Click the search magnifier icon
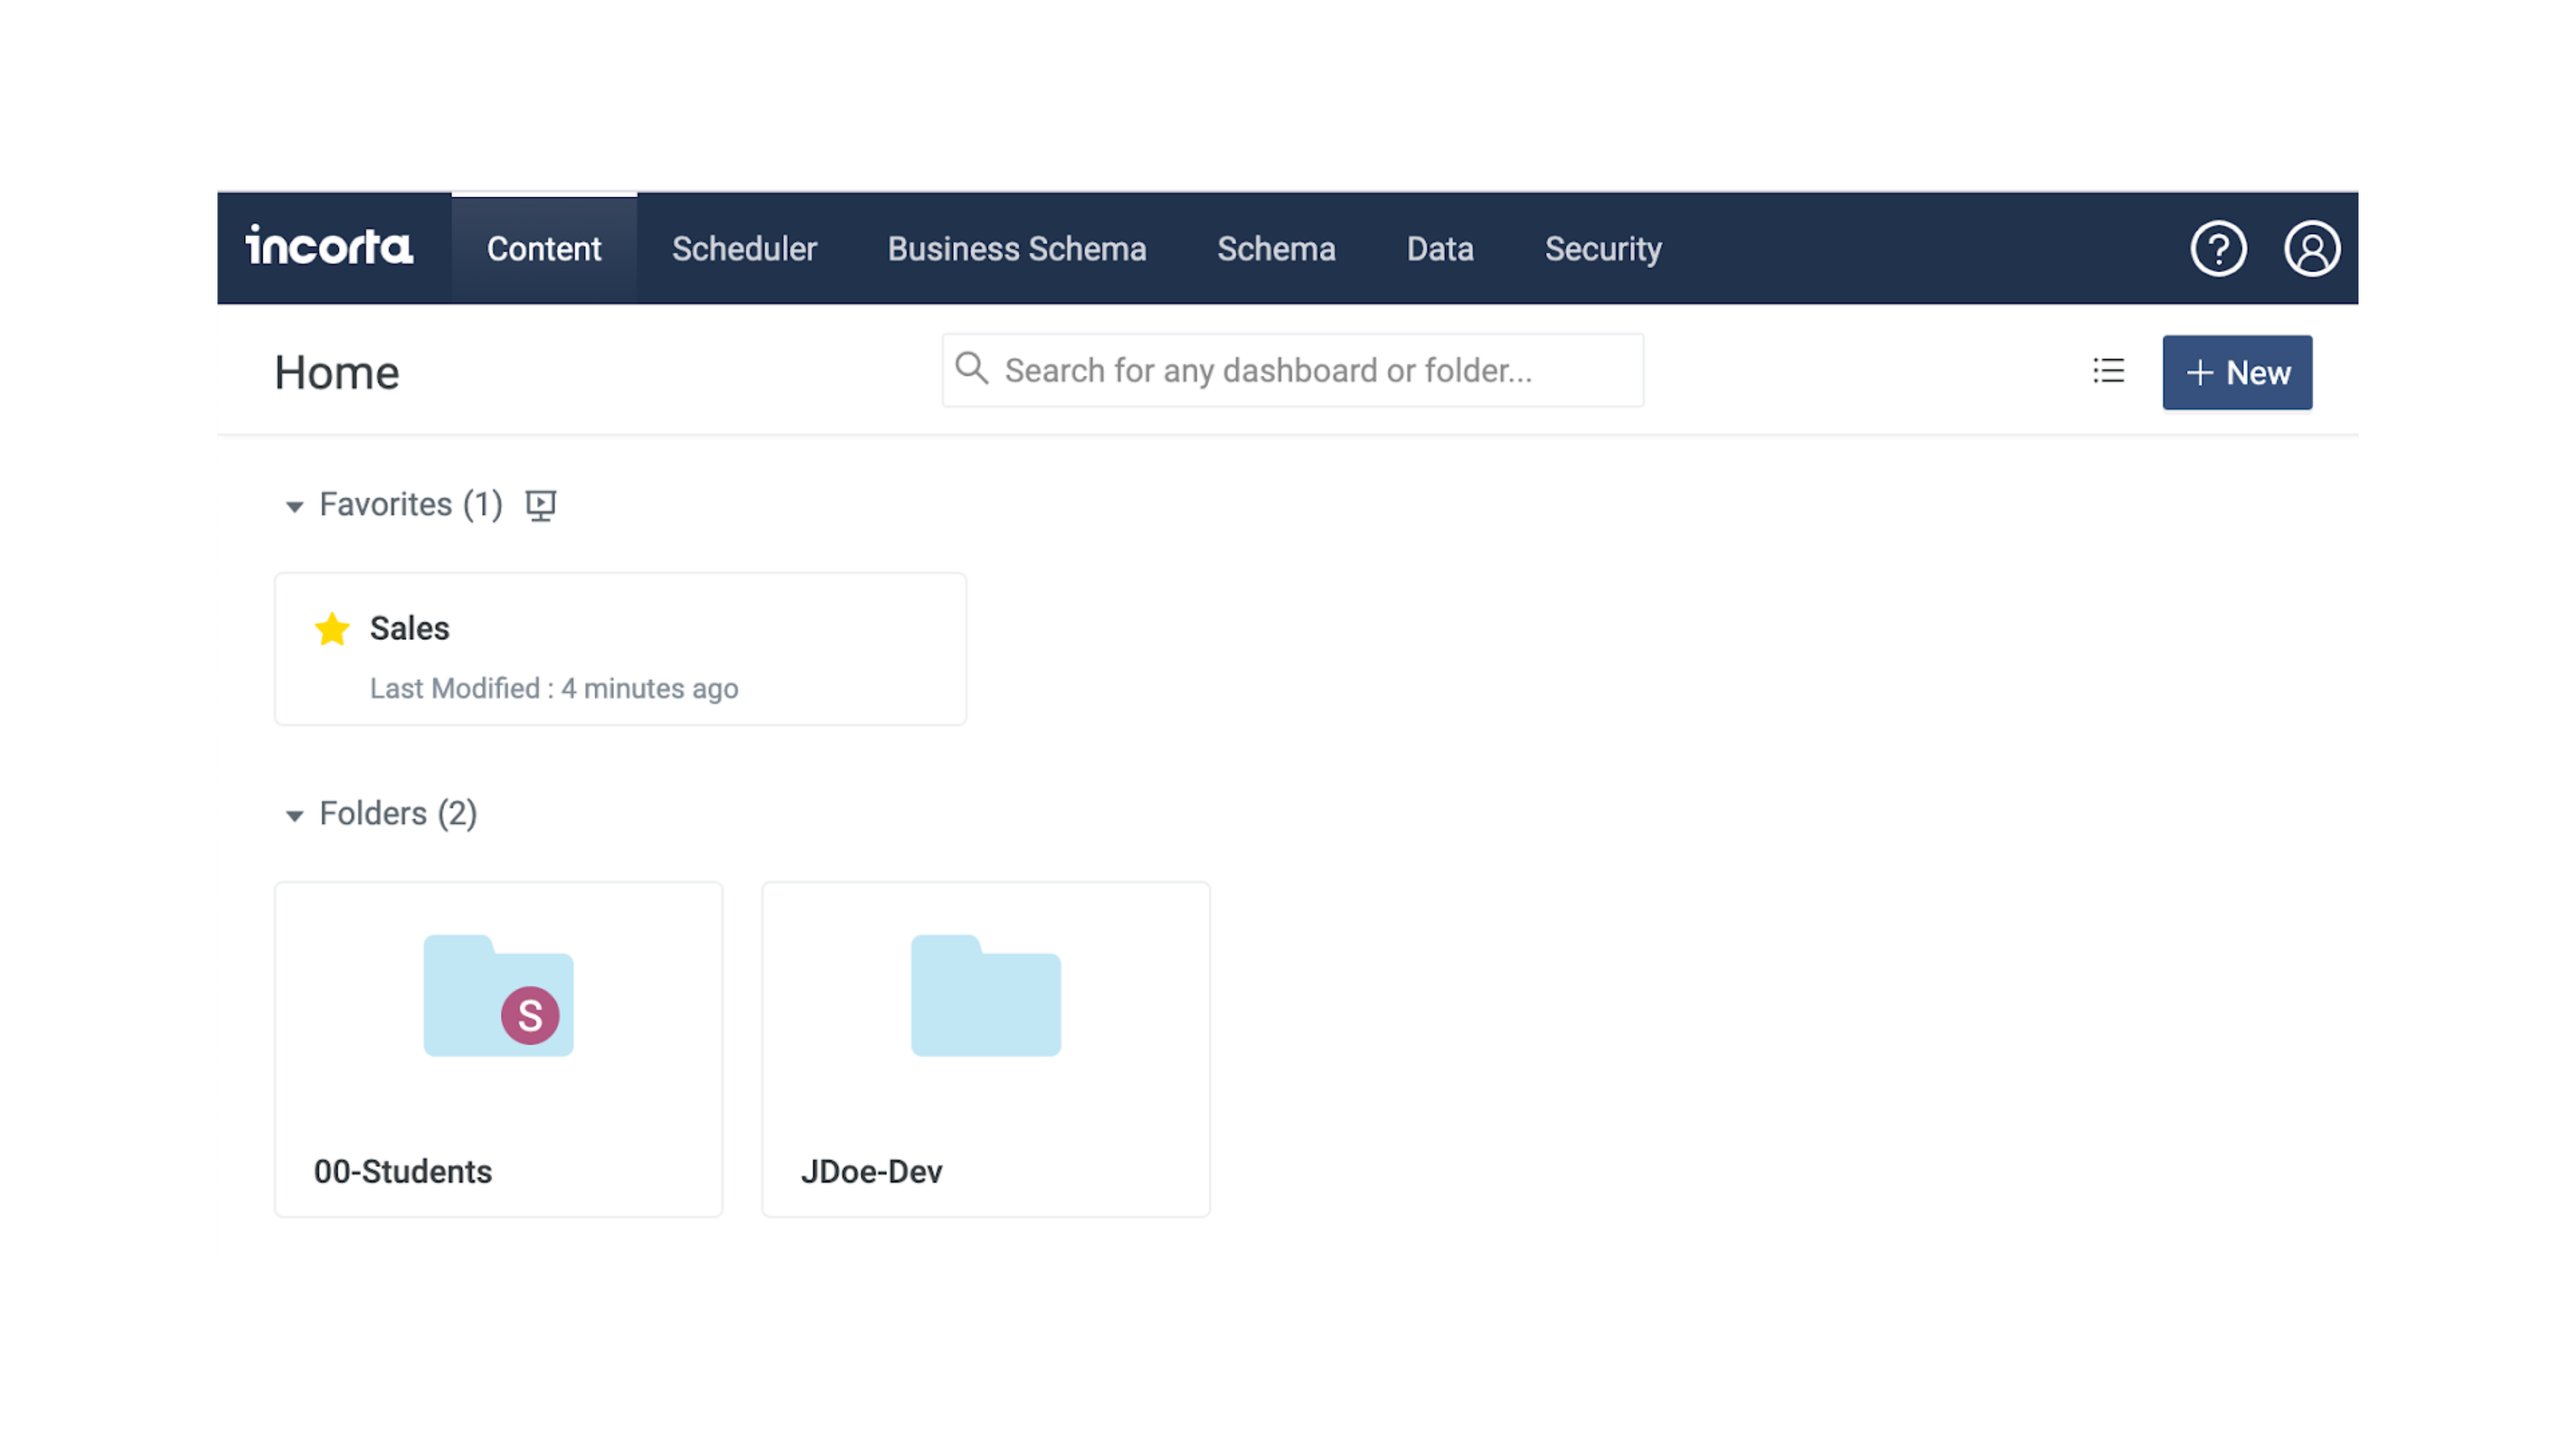The width and height of the screenshot is (2576, 1449). coord(971,369)
